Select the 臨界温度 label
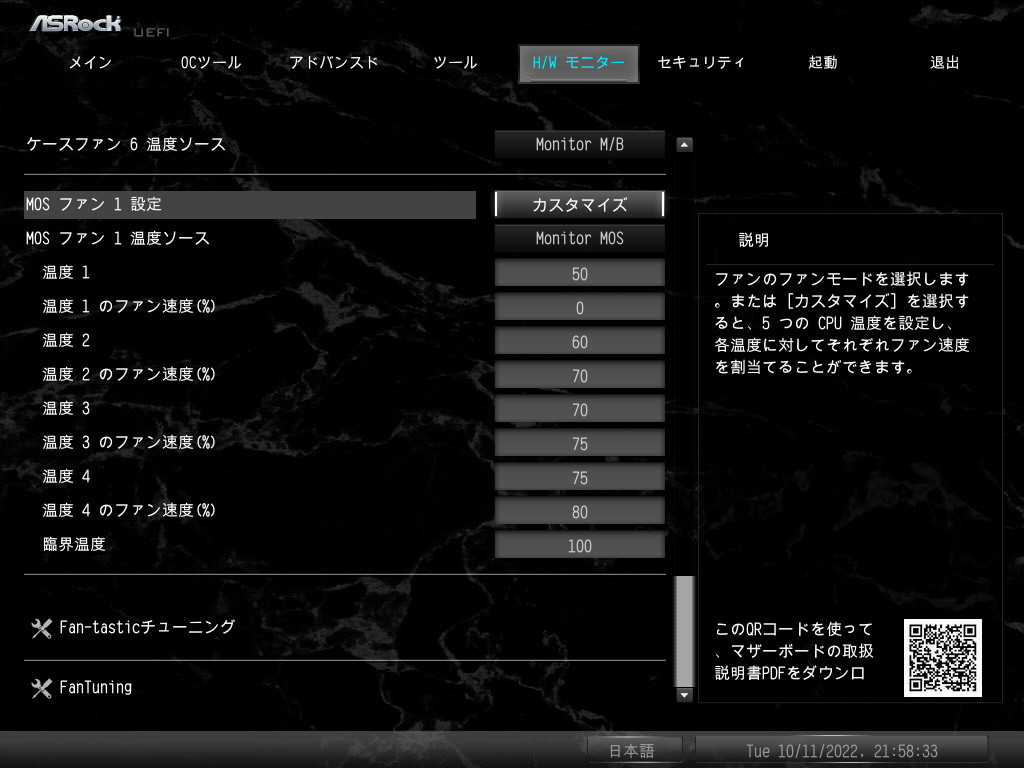 pyautogui.click(x=74, y=544)
